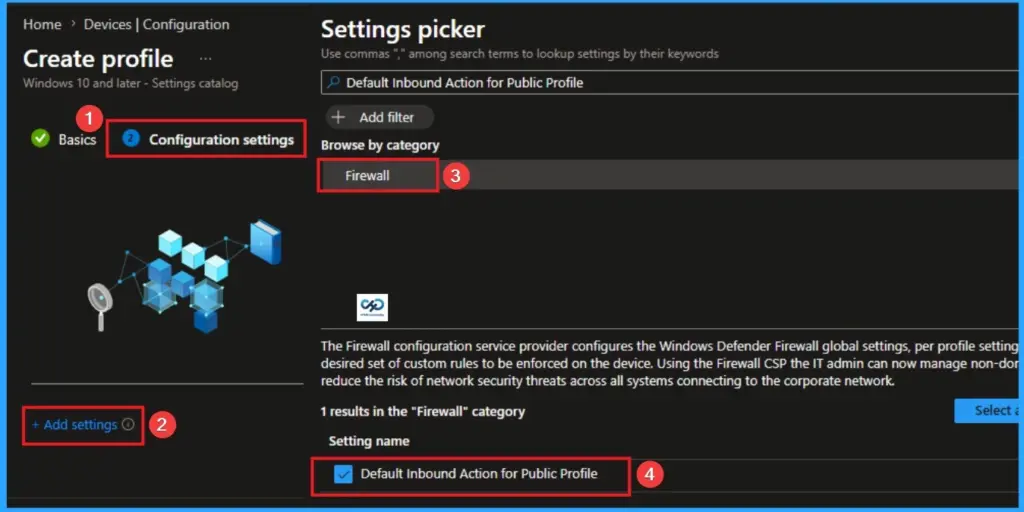Click the Create profile heading
Image resolution: width=1024 pixels, height=512 pixels.
click(x=98, y=59)
